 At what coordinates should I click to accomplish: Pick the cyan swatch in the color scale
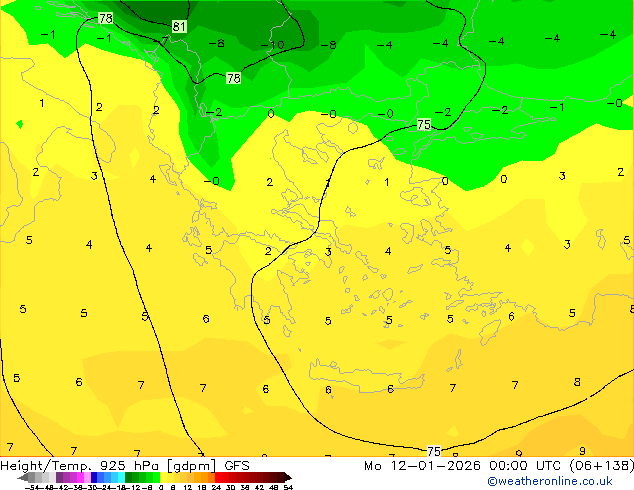(x=121, y=477)
